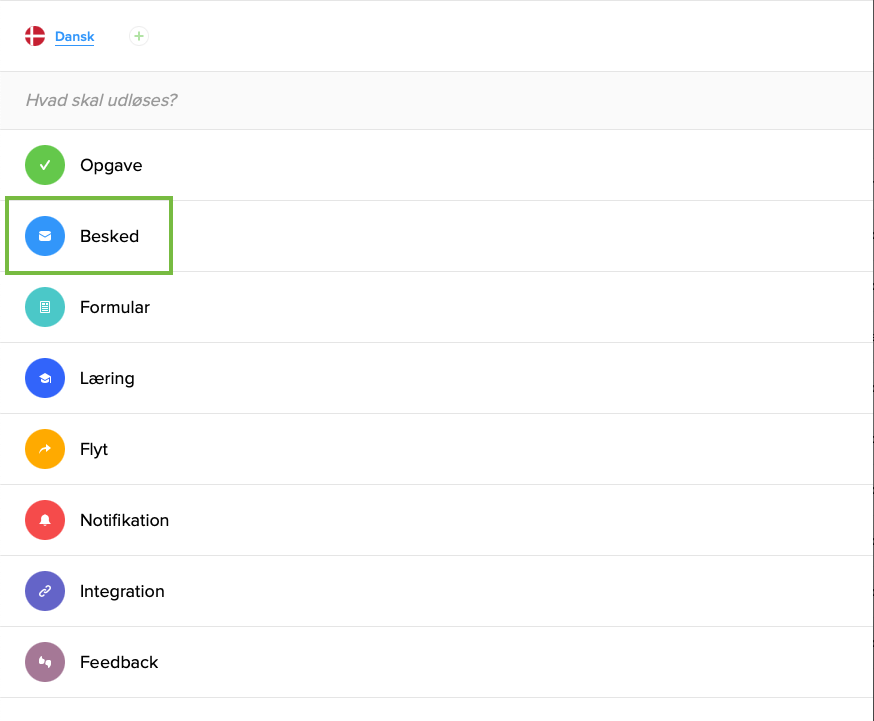Choose the Flyt list entry

pos(94,449)
